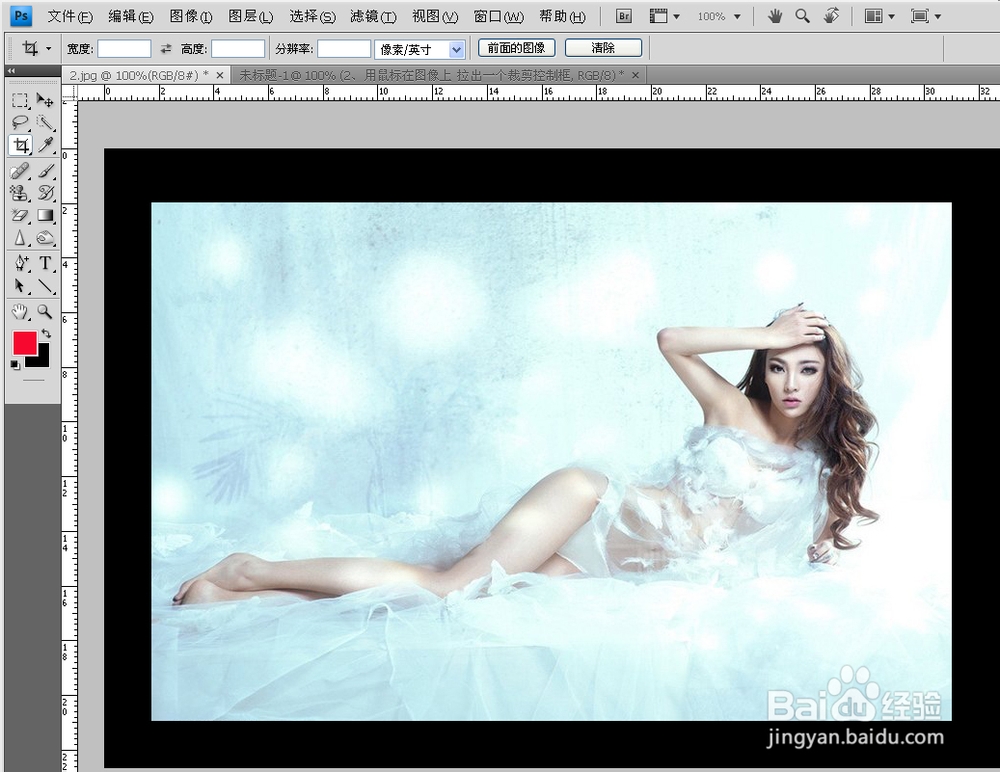The image size is (1000, 772).
Task: Click the Hand tool in application bar
Action: click(775, 17)
